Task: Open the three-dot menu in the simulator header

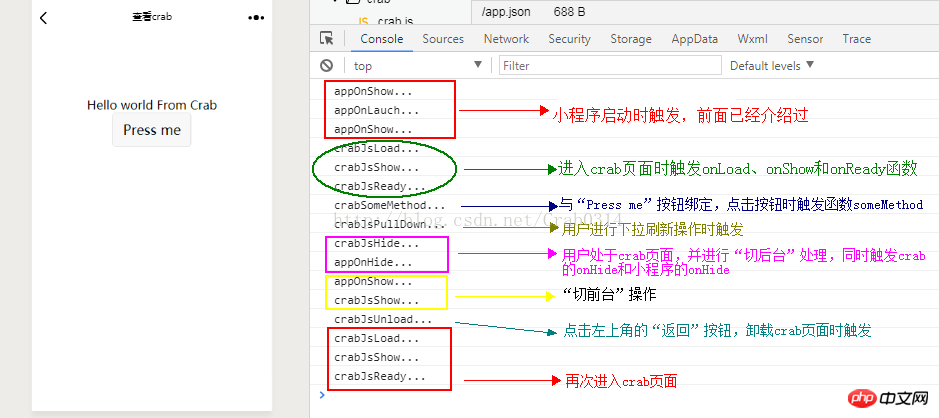Action: (256, 18)
